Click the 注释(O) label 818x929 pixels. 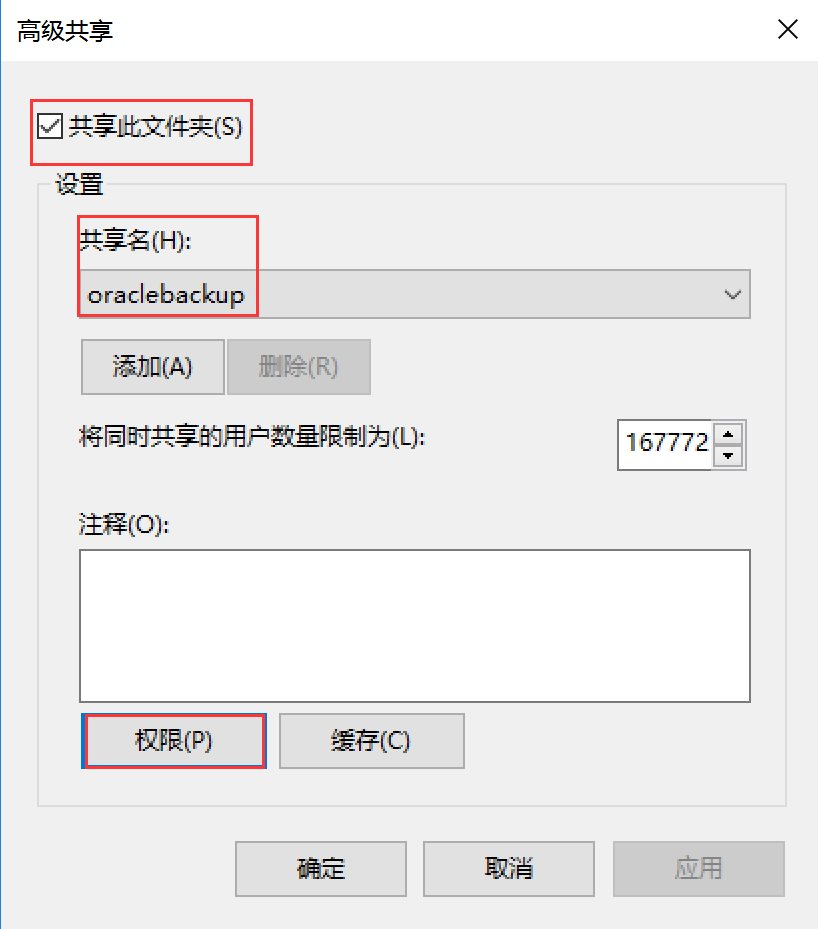coord(125,525)
